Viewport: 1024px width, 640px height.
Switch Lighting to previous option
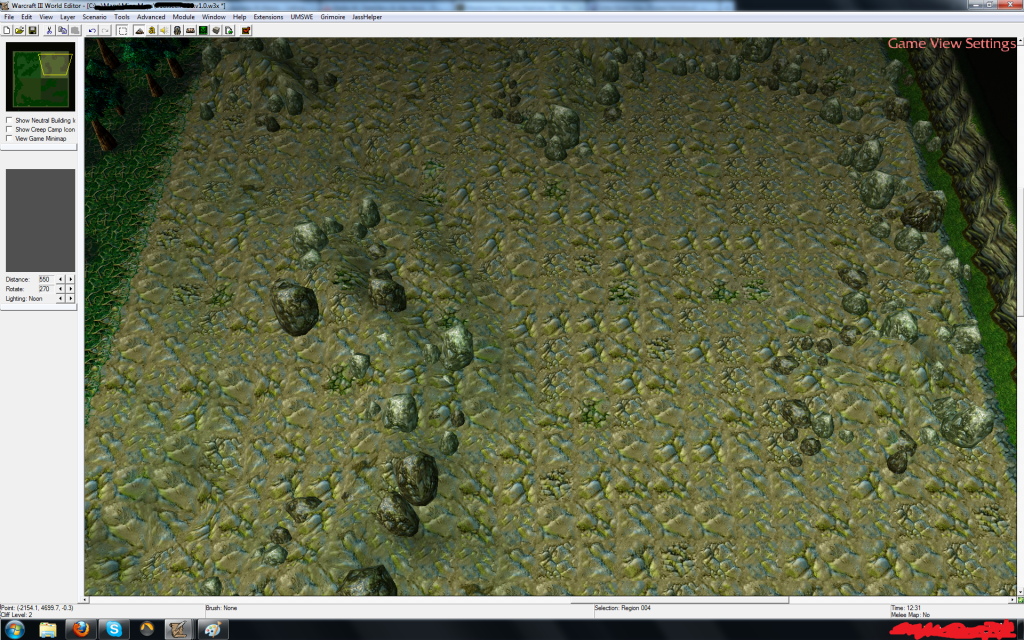pos(61,298)
